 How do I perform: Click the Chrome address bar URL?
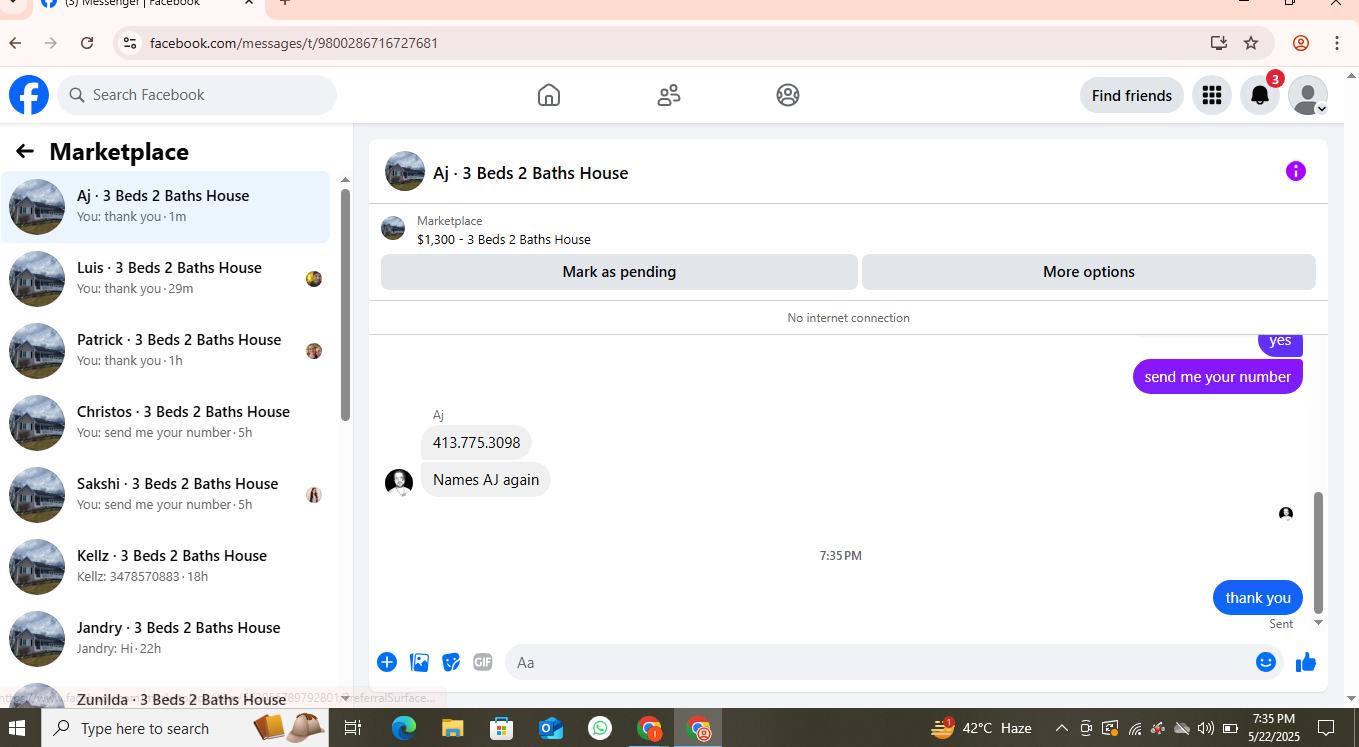pyautogui.click(x=294, y=43)
